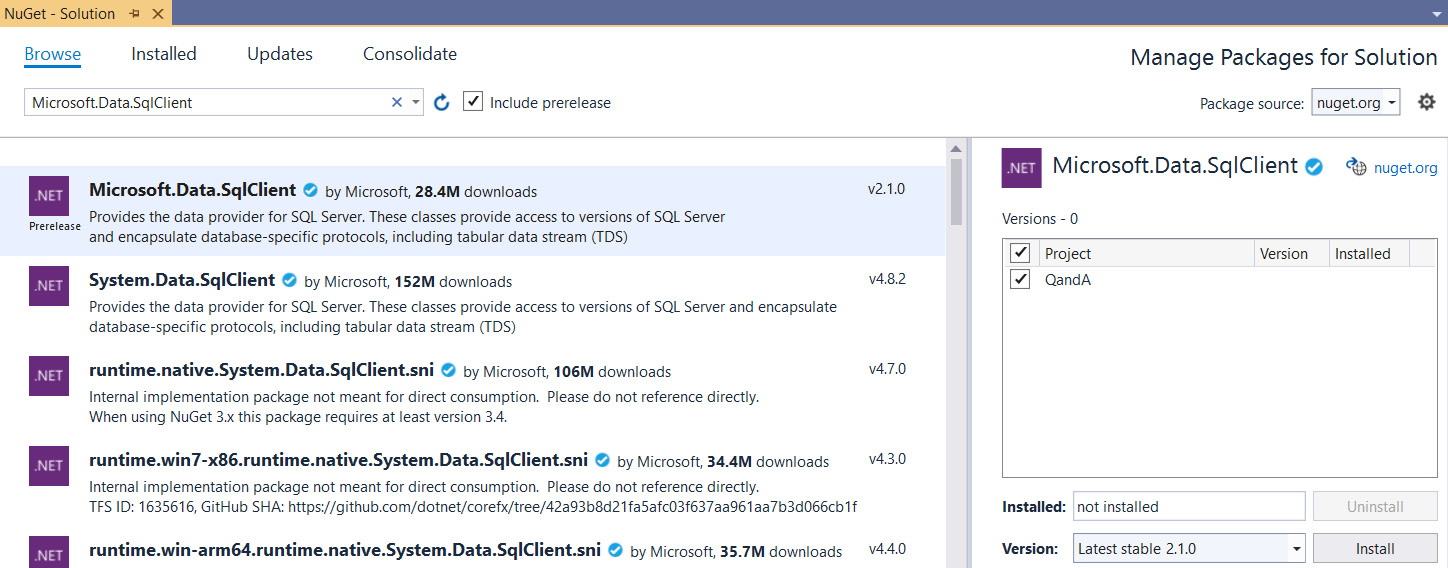Click verified badge on runtime.win-arm64 package

click(x=616, y=550)
